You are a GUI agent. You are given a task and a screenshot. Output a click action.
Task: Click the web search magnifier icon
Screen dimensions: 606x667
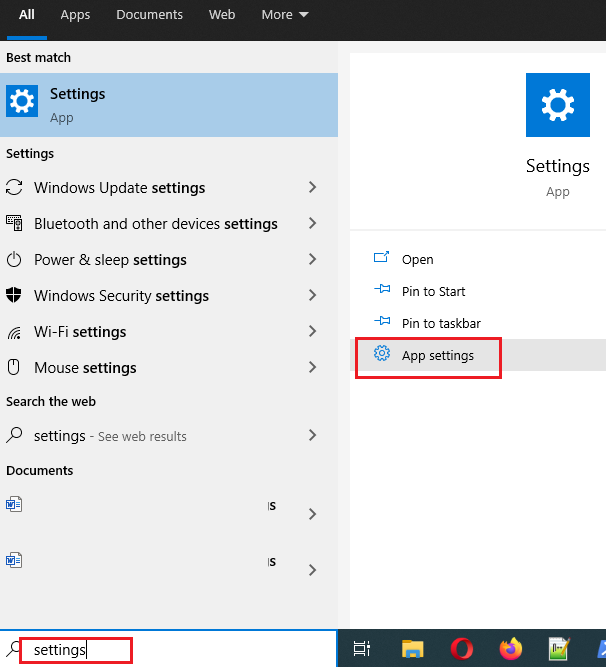click(x=14, y=435)
